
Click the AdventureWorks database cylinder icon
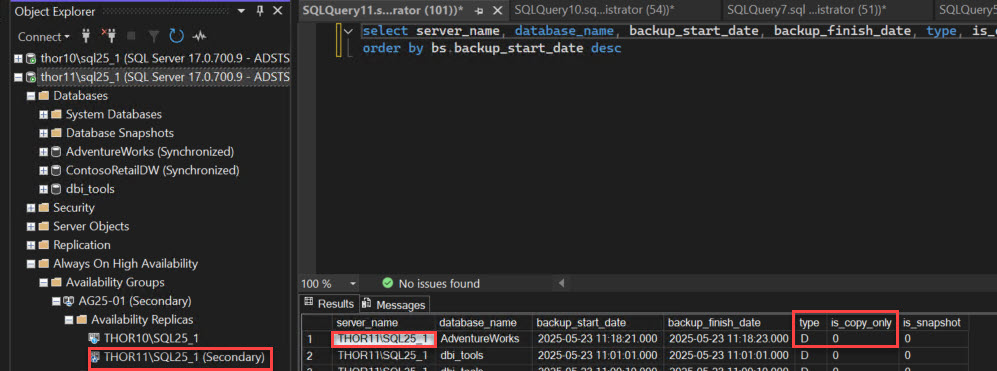(x=55, y=152)
